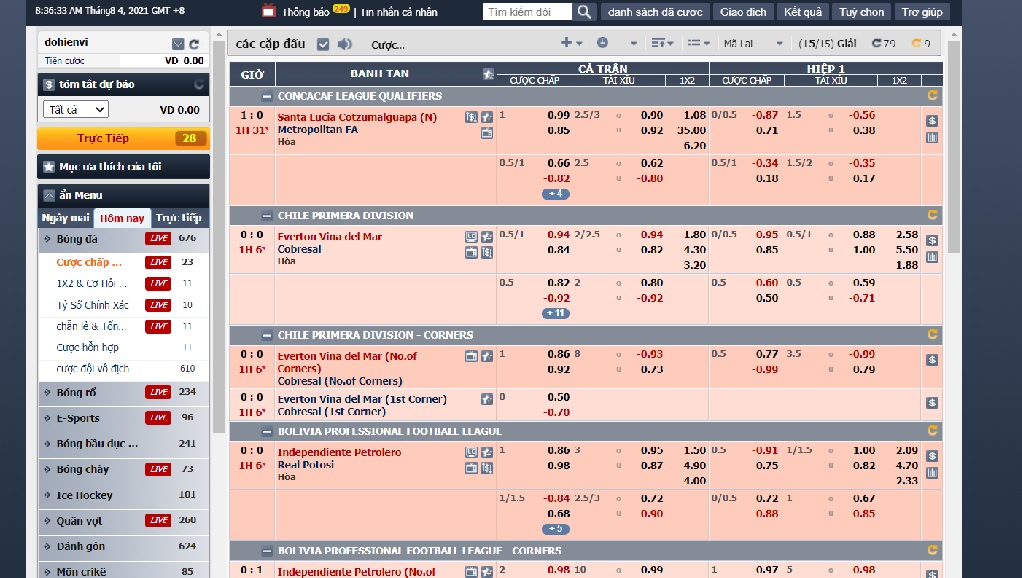This screenshot has height=578, width=1022.
Task: Add Independiente Petrolero match to favorites
Action: [x=487, y=452]
